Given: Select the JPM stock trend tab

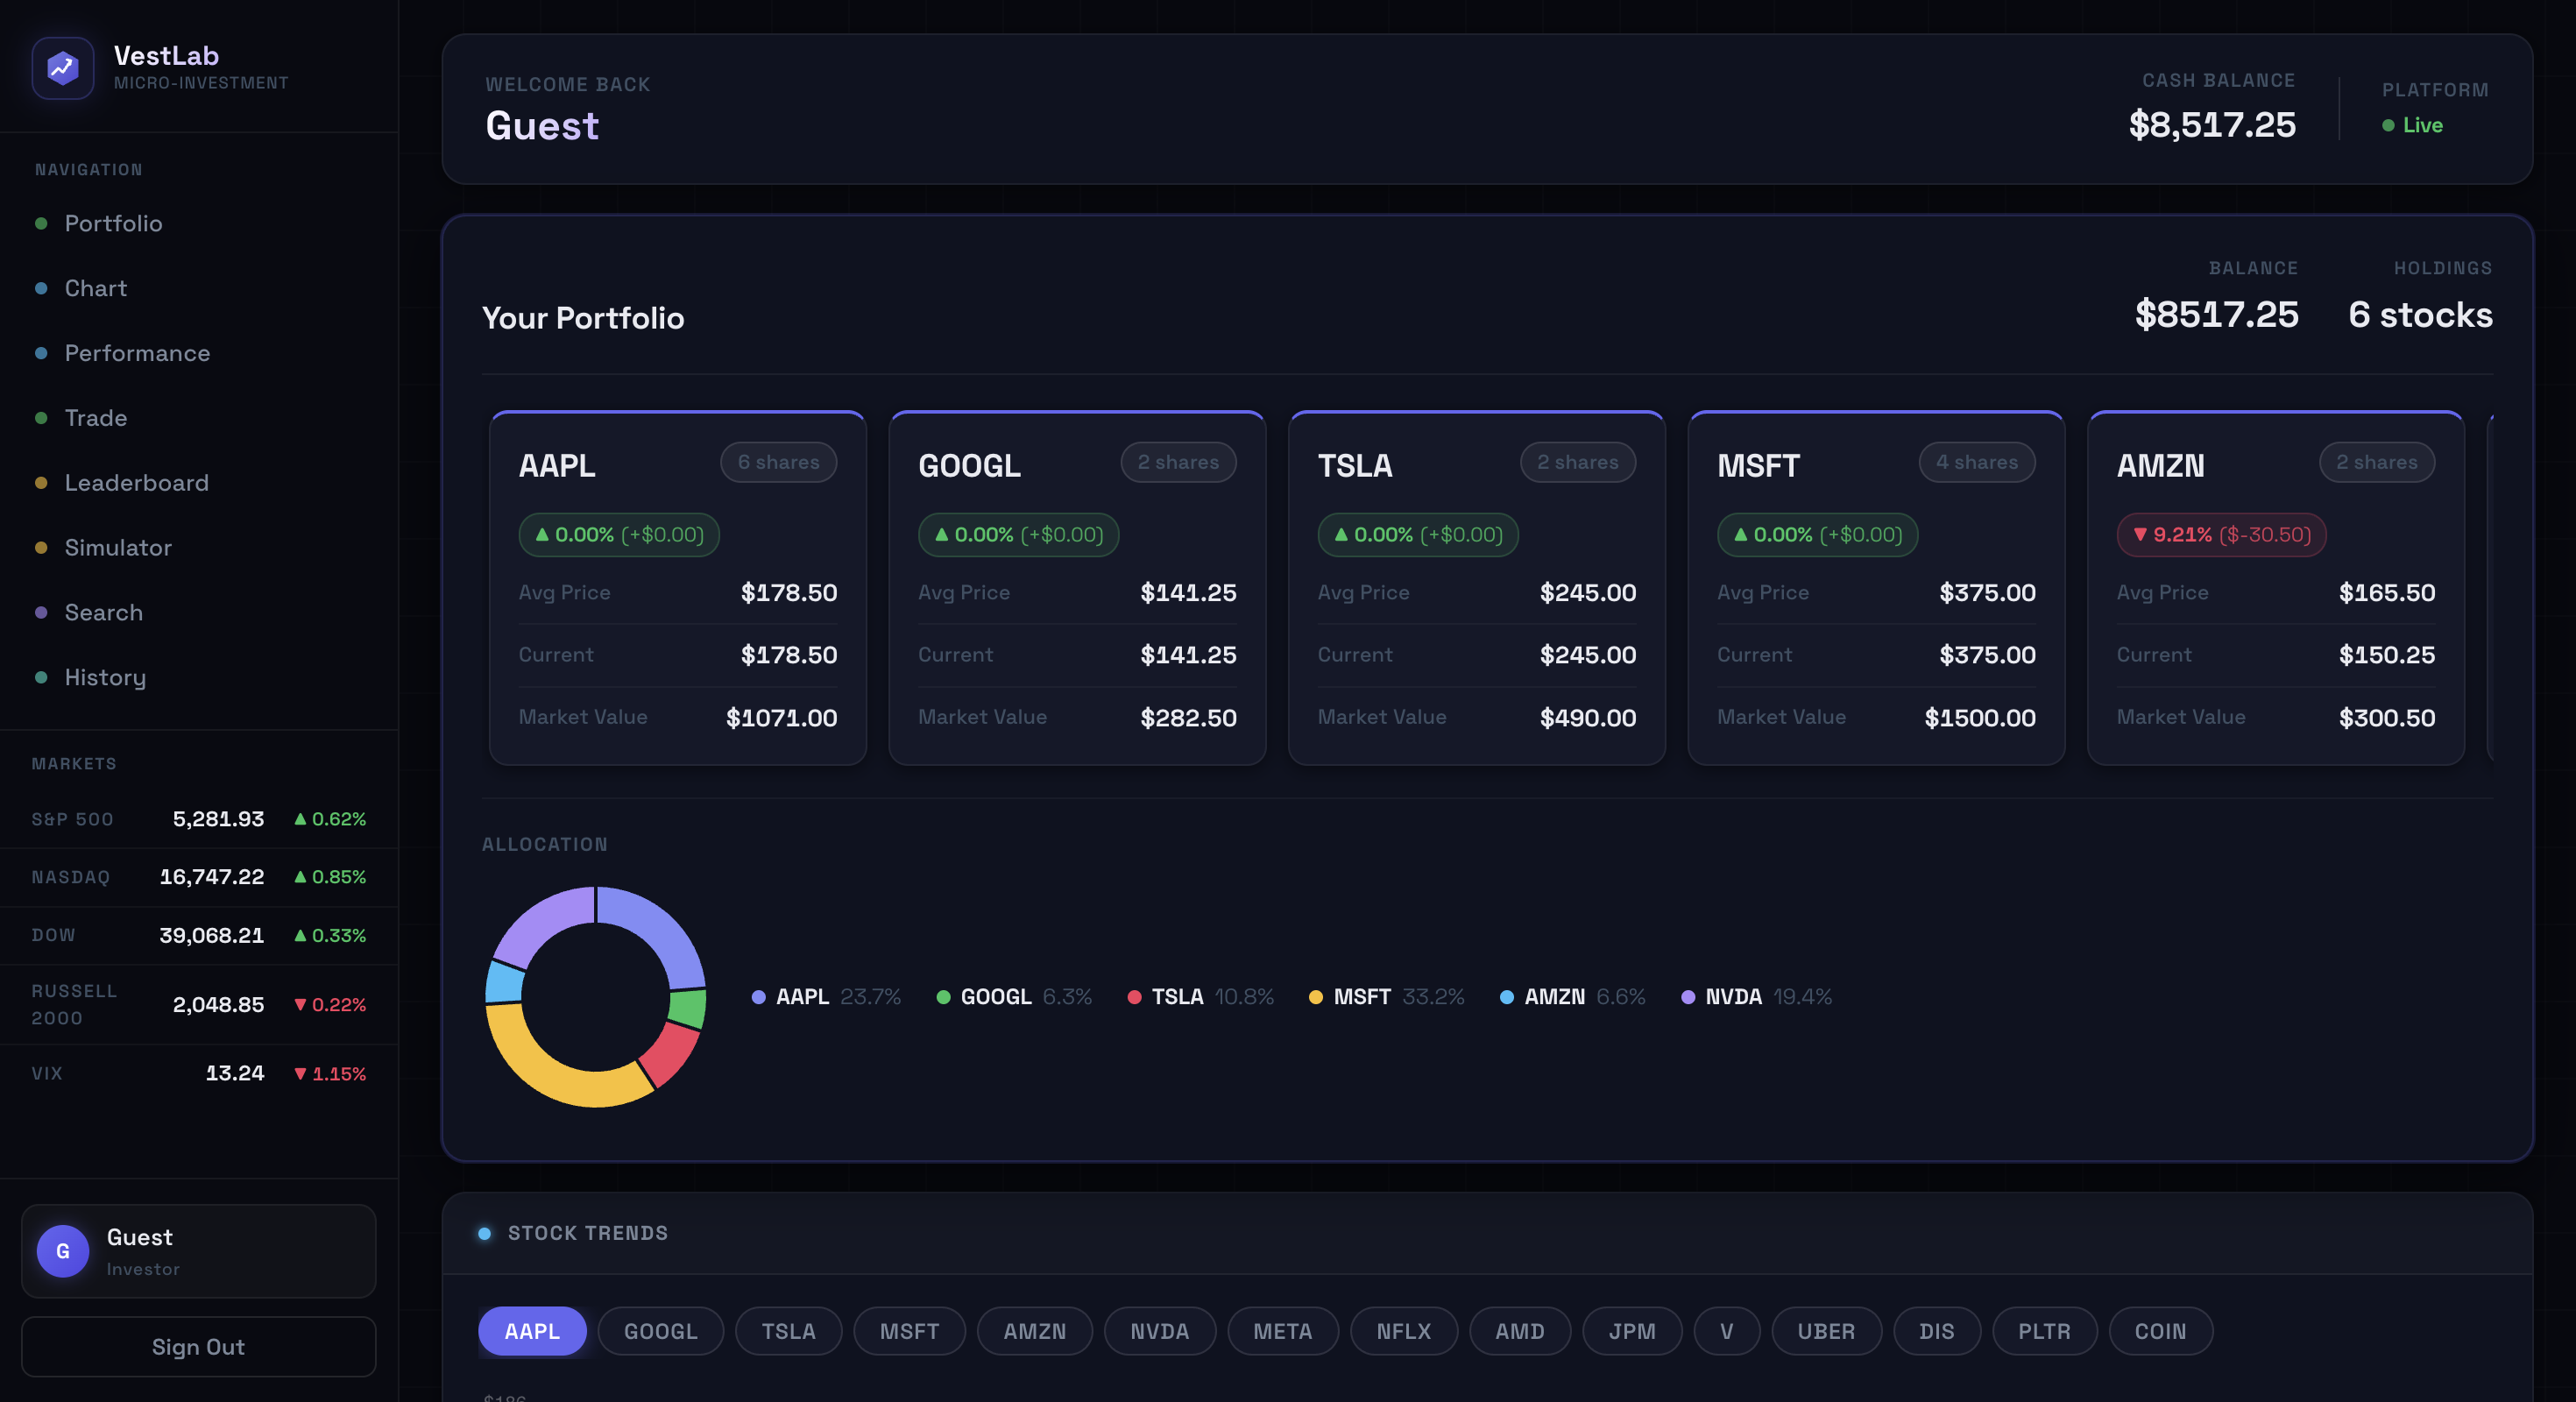Looking at the screenshot, I should pos(1632,1331).
